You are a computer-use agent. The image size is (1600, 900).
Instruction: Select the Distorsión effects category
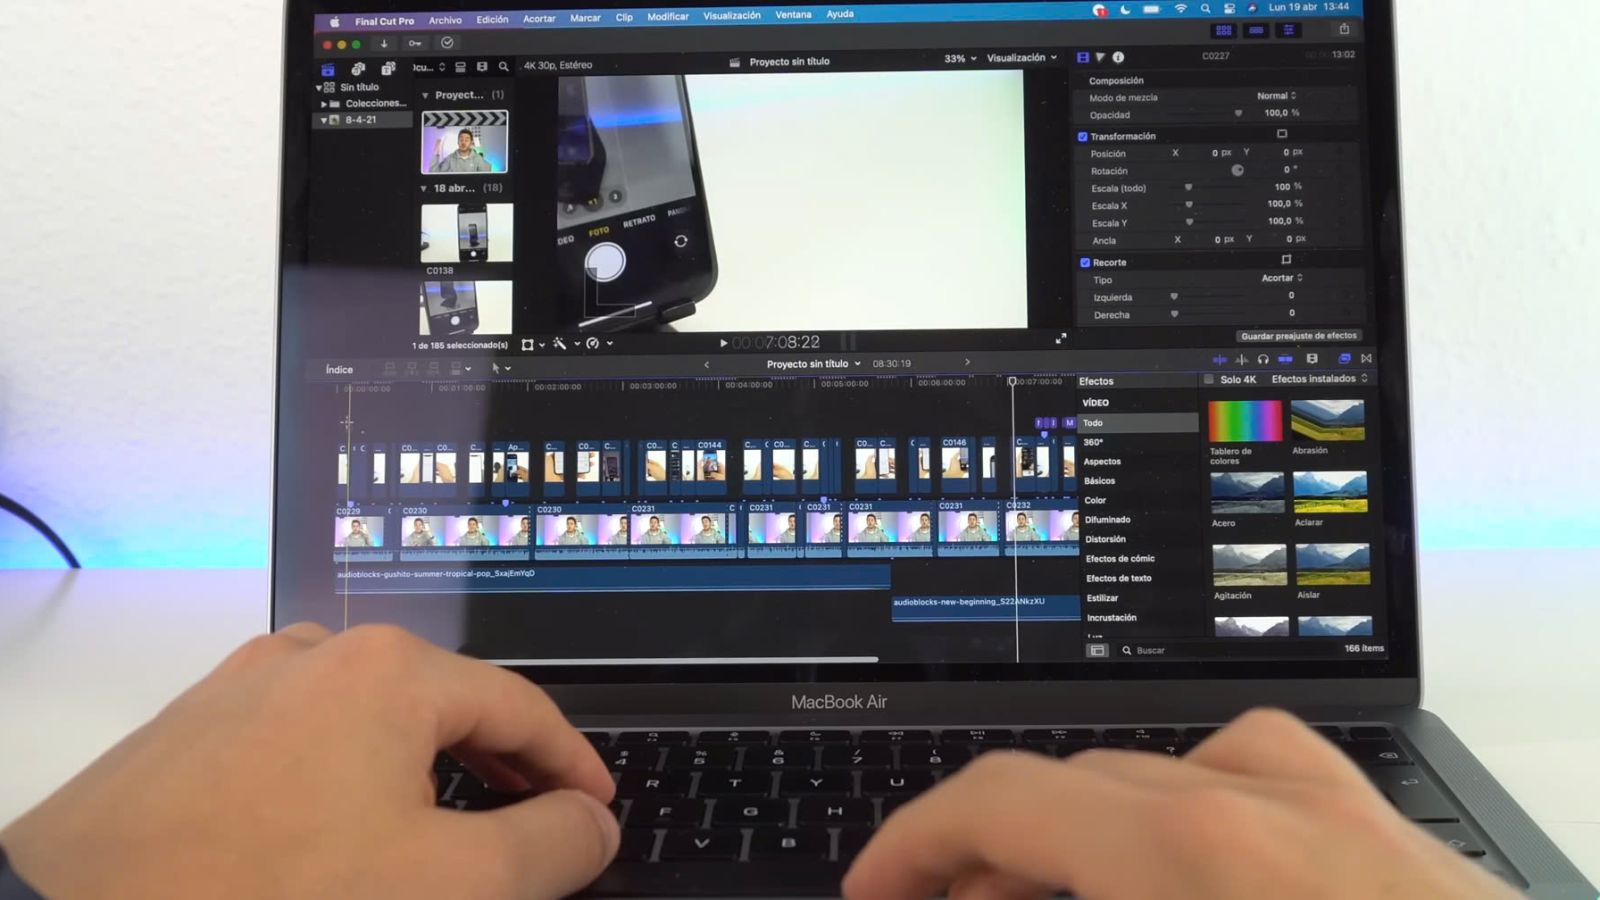(x=1105, y=540)
